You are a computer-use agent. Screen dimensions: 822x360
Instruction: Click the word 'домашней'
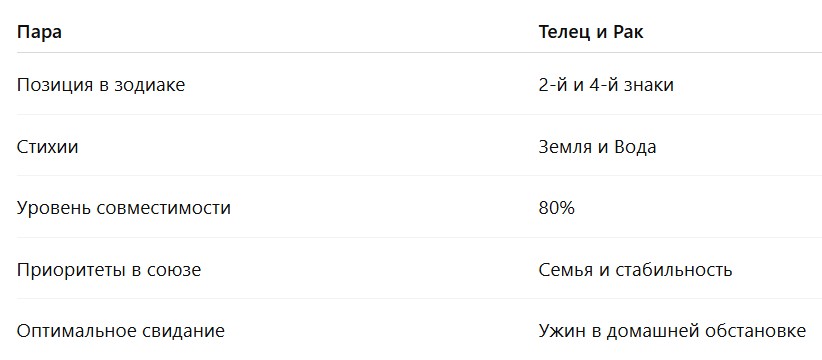pyautogui.click(x=649, y=331)
